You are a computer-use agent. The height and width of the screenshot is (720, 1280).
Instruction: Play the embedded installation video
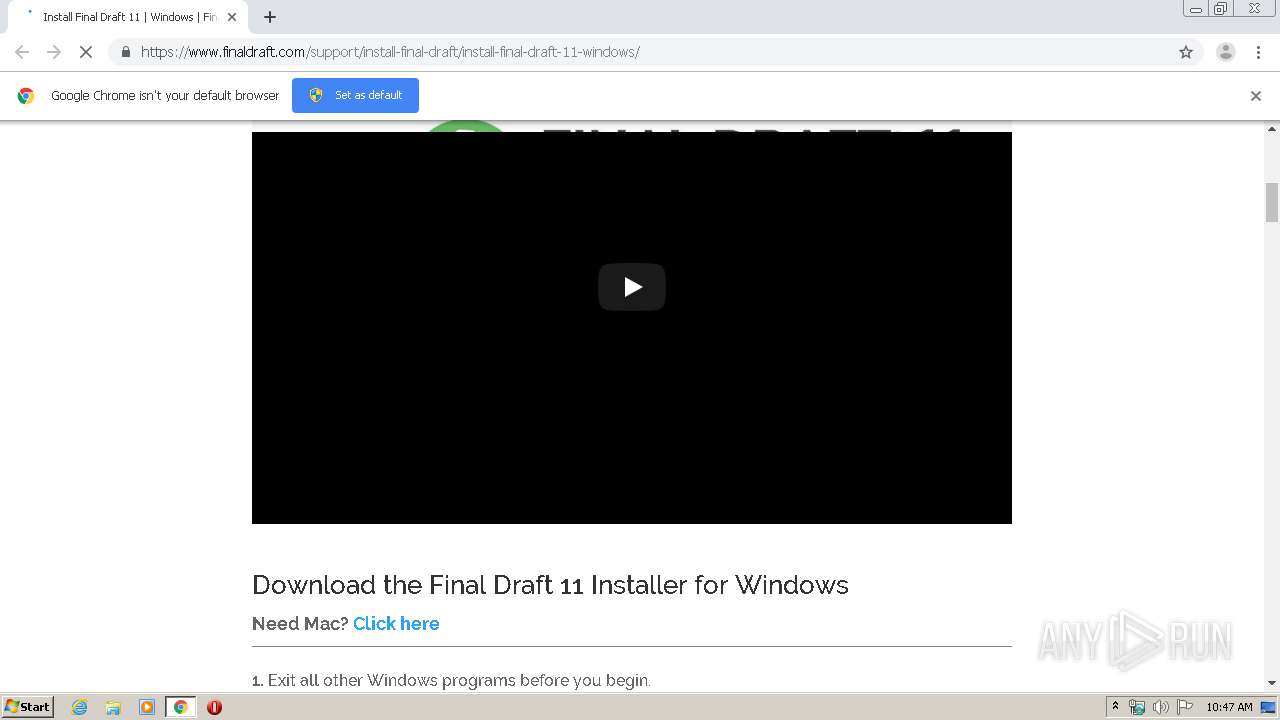[632, 287]
